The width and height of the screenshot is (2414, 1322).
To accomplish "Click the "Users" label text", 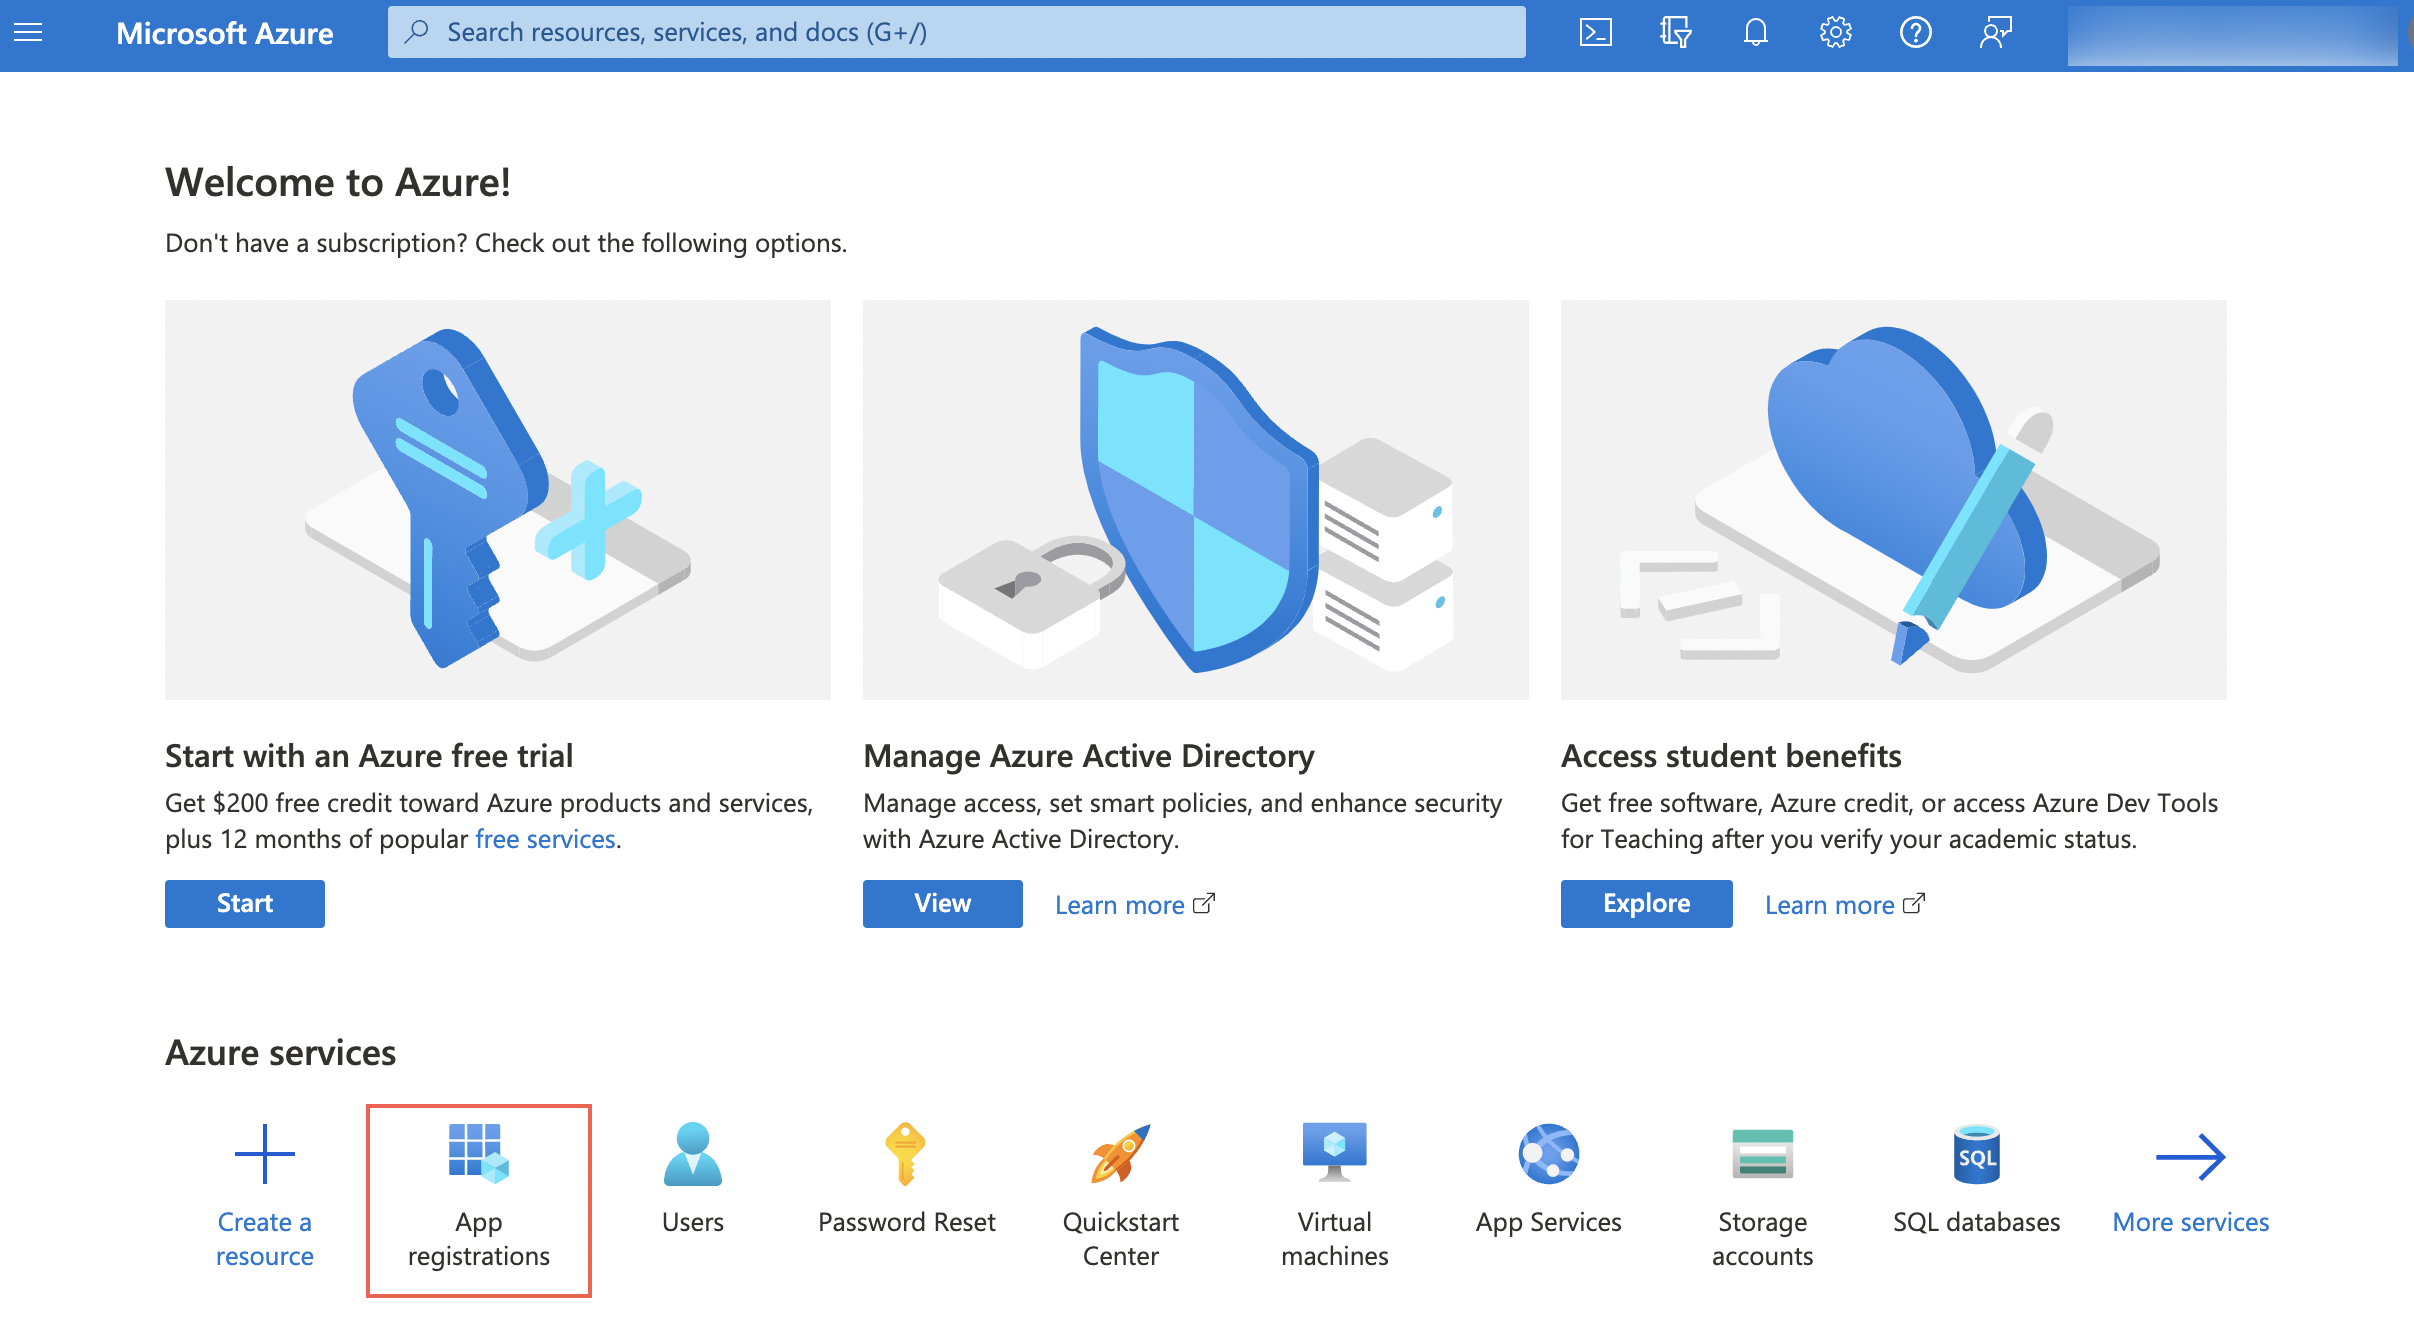I will point(693,1222).
